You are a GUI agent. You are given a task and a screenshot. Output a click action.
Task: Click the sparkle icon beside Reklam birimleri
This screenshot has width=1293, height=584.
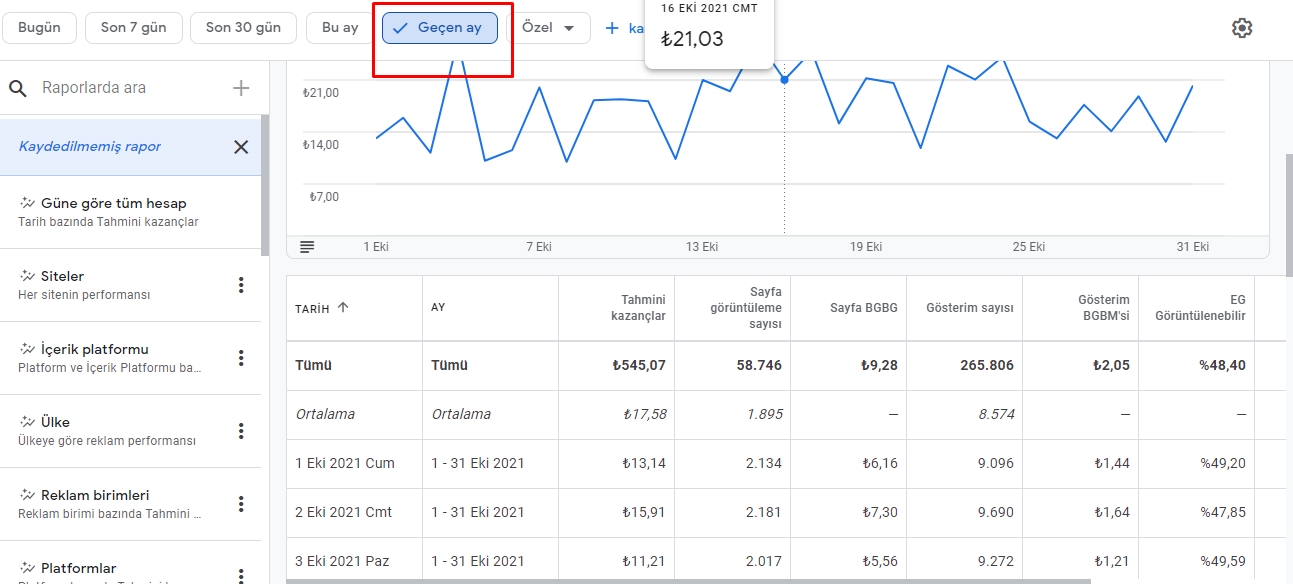(x=27, y=495)
